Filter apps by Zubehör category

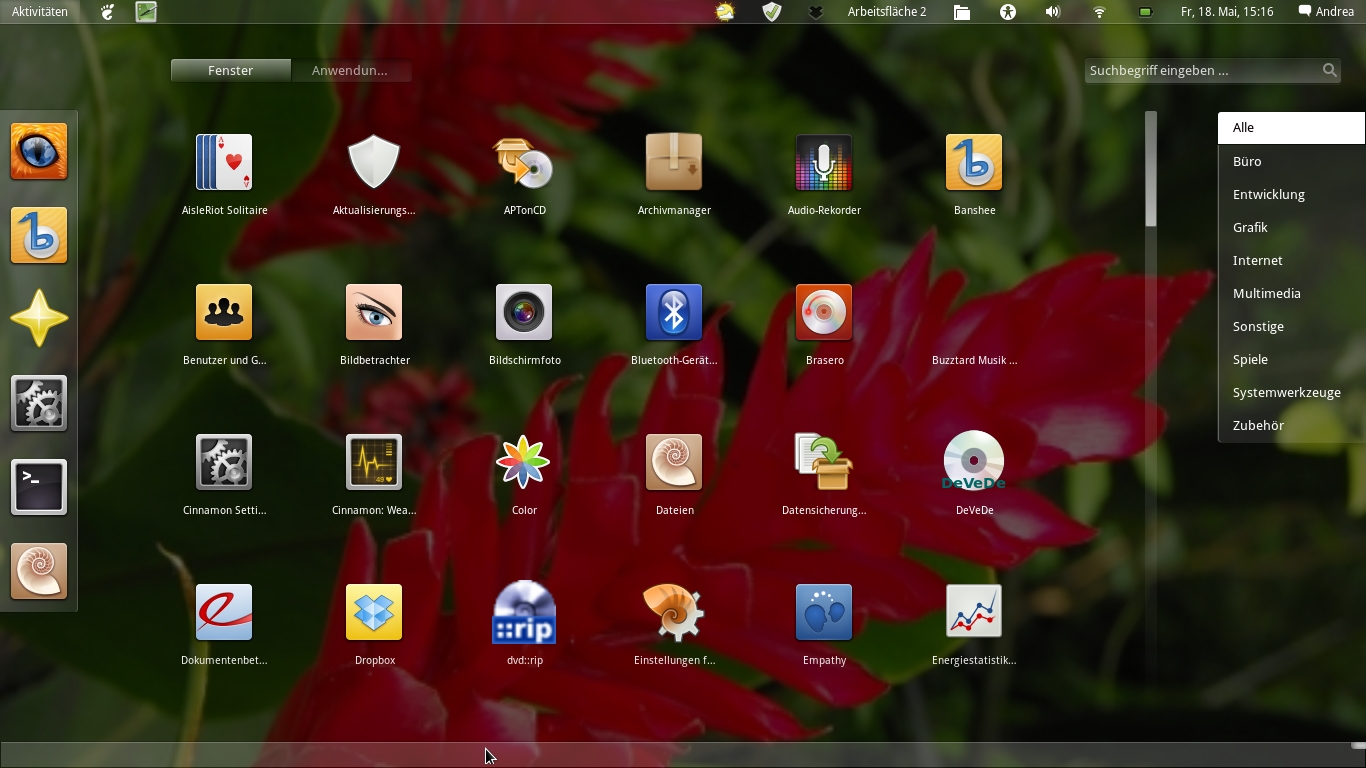point(1291,425)
